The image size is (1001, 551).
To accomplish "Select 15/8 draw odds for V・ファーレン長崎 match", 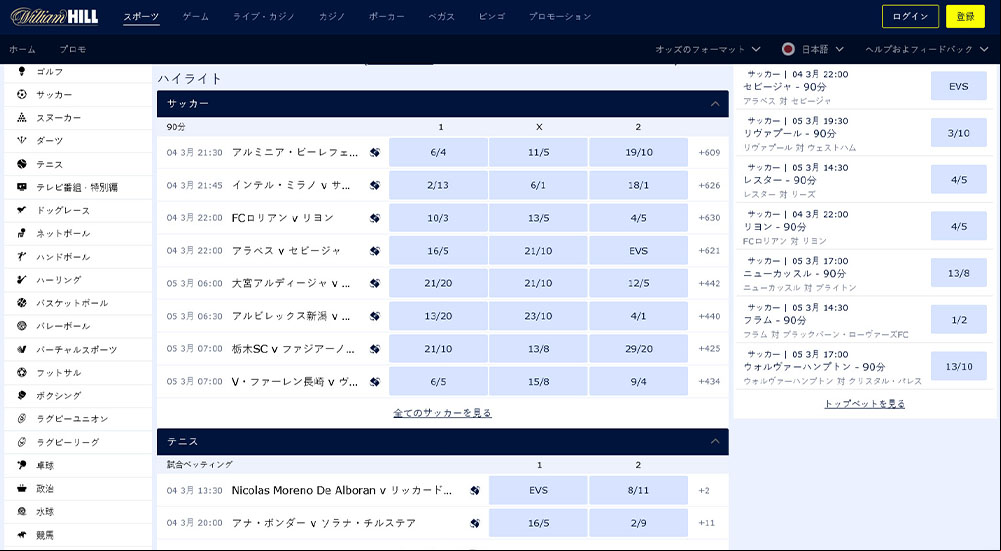I will 538,381.
